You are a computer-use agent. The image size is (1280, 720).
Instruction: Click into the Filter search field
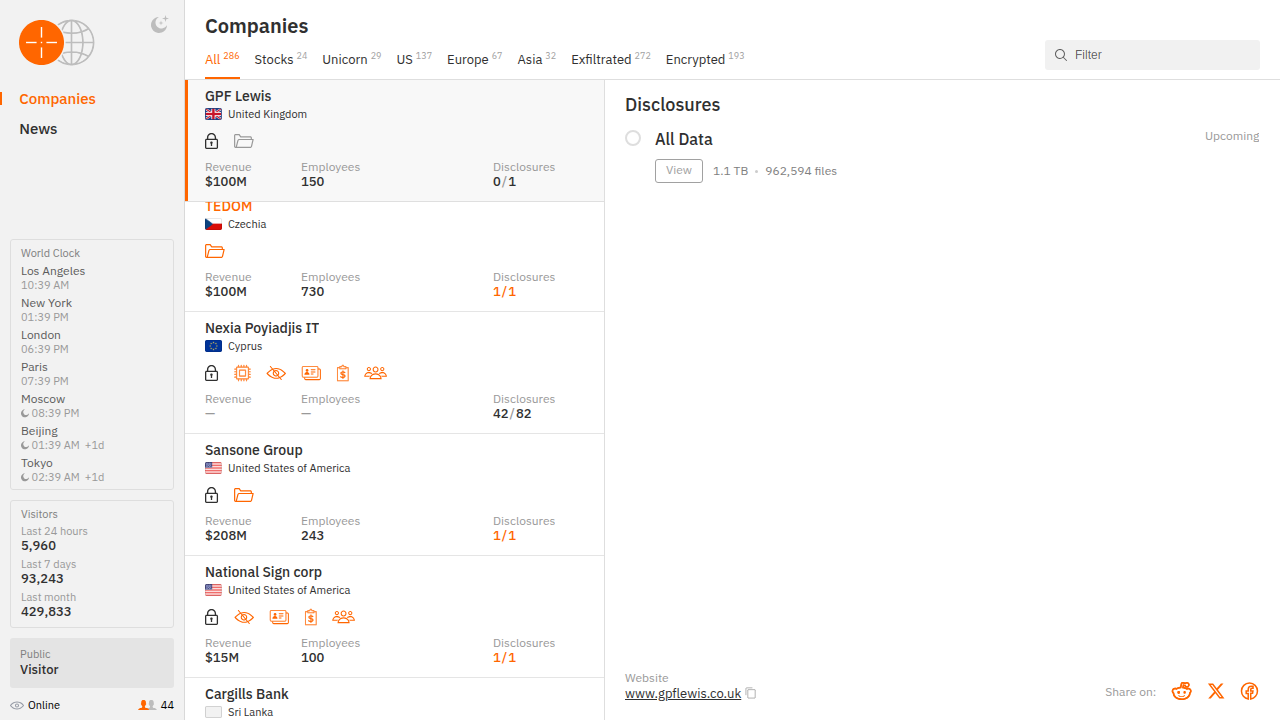pos(1152,55)
